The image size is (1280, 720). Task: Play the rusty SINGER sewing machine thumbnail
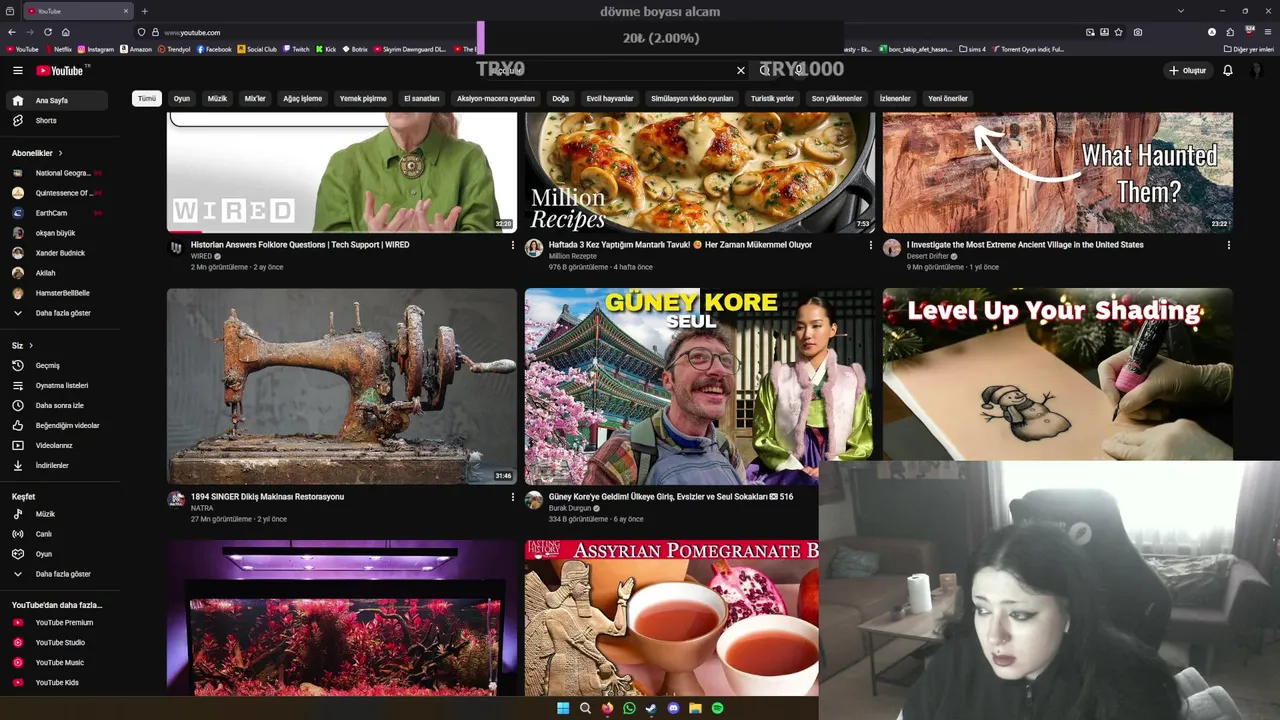(x=342, y=386)
